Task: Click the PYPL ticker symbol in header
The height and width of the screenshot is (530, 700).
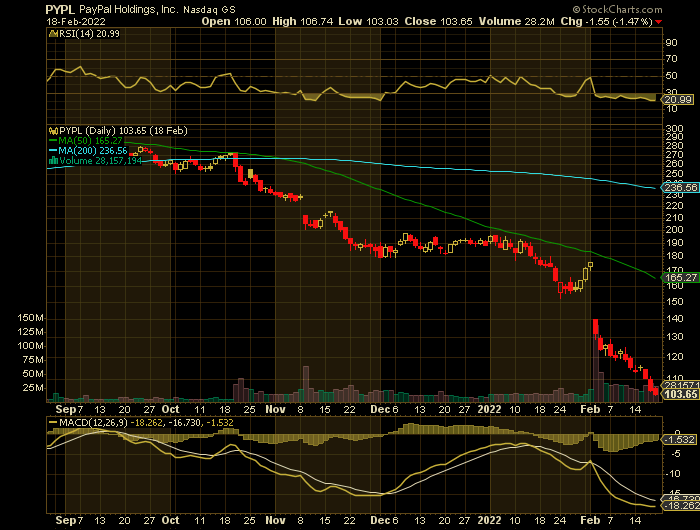Action: [60, 9]
